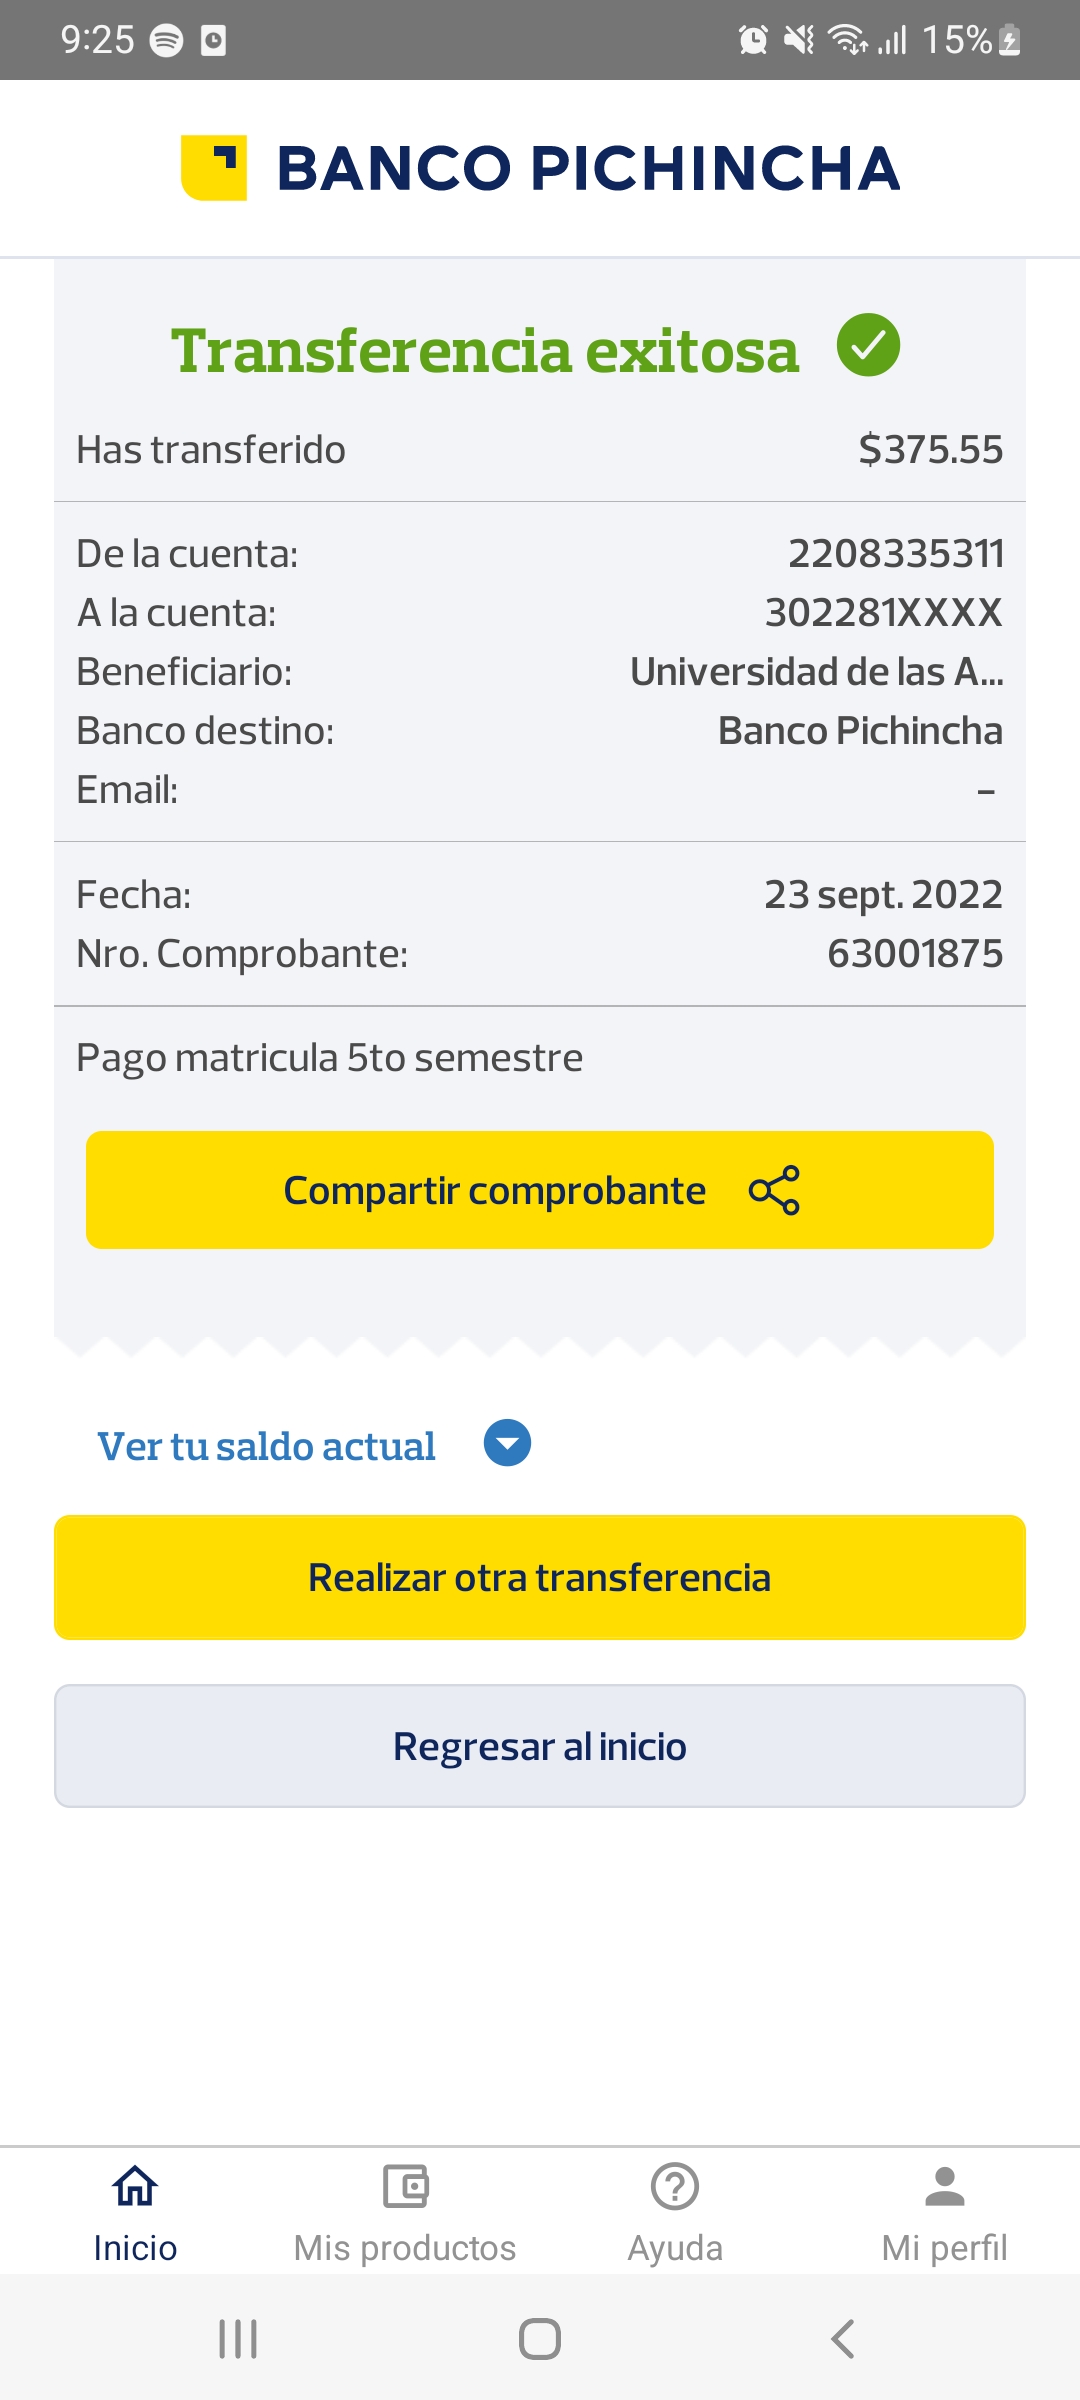Expand the blue saldo actual dropdown arrow
Viewport: 1080px width, 2400px height.
coord(507,1443)
